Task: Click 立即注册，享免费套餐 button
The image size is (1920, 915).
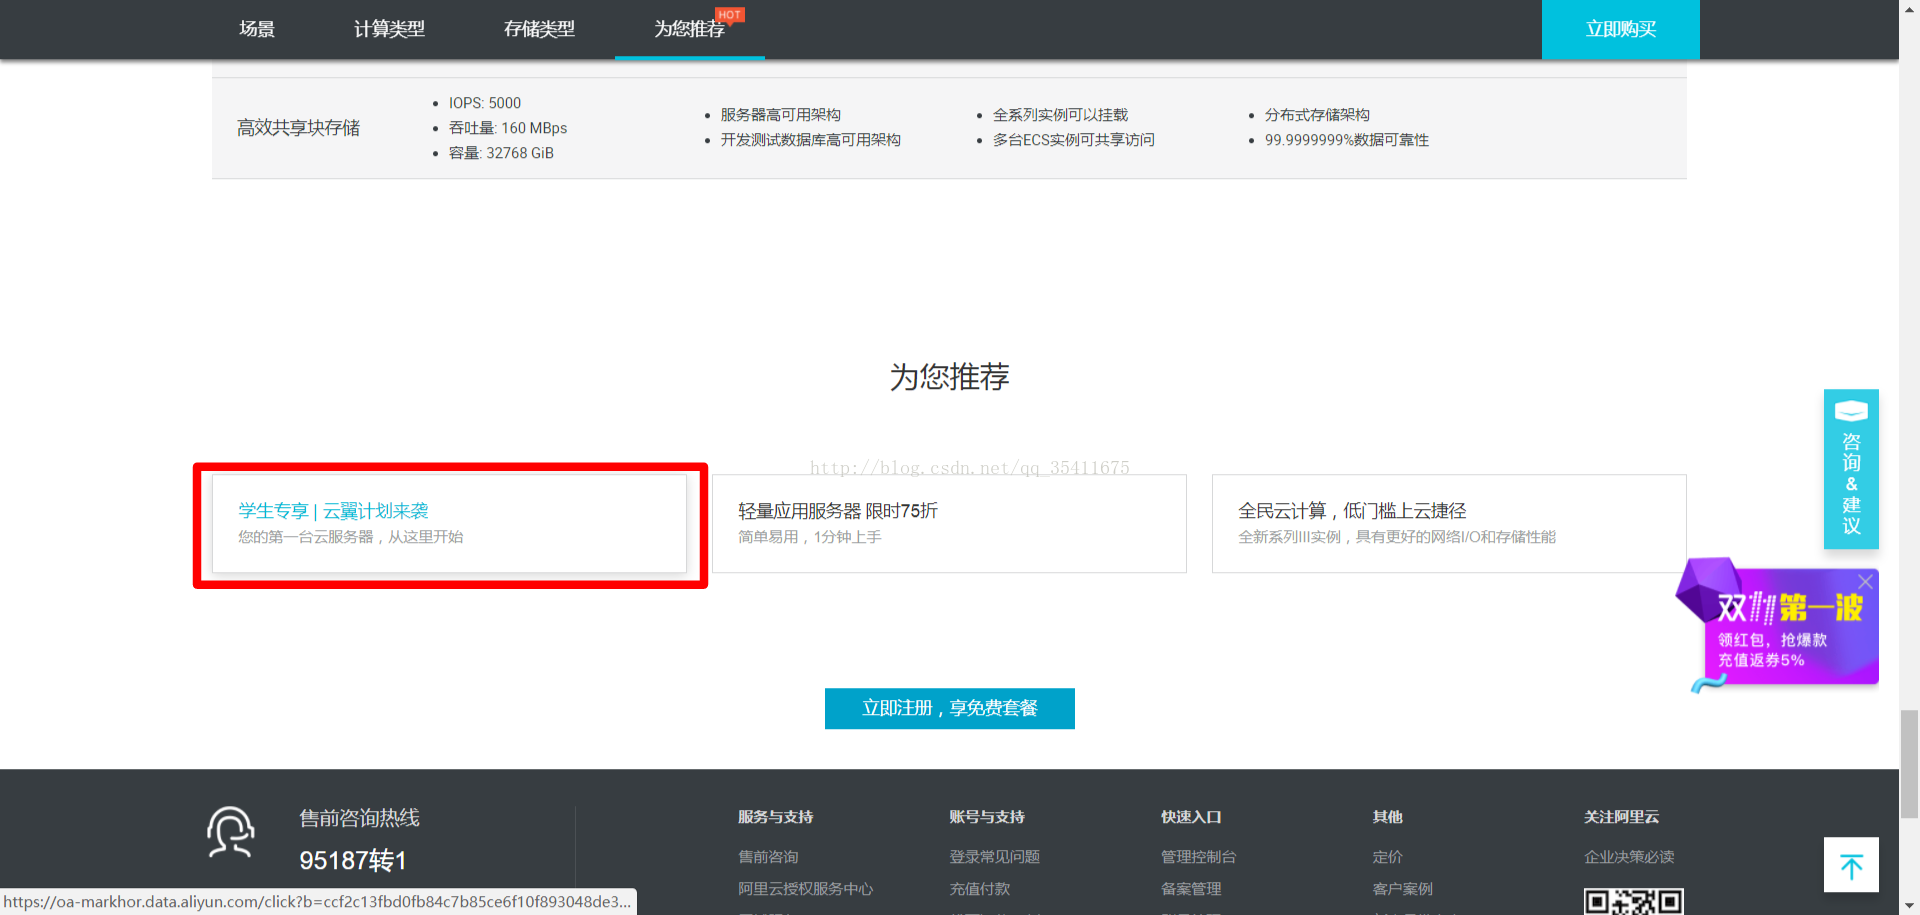Action: point(949,708)
